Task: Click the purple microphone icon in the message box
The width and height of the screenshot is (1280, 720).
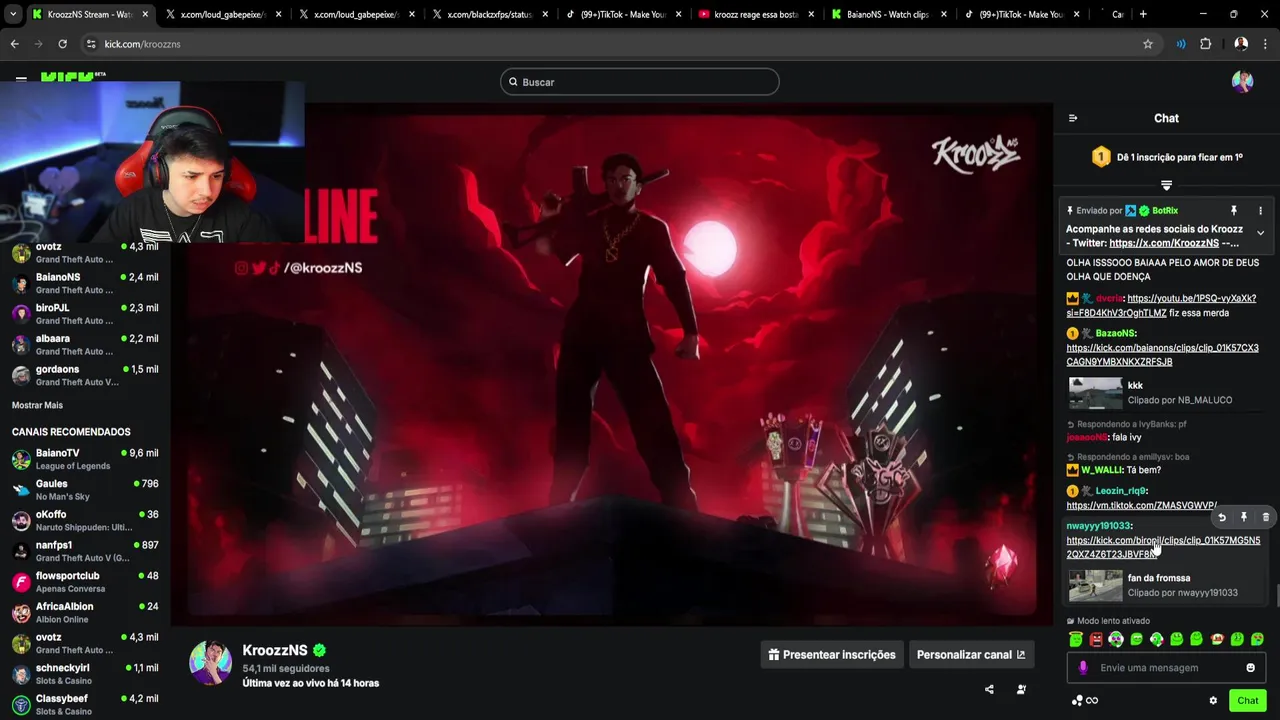Action: 1083,668
